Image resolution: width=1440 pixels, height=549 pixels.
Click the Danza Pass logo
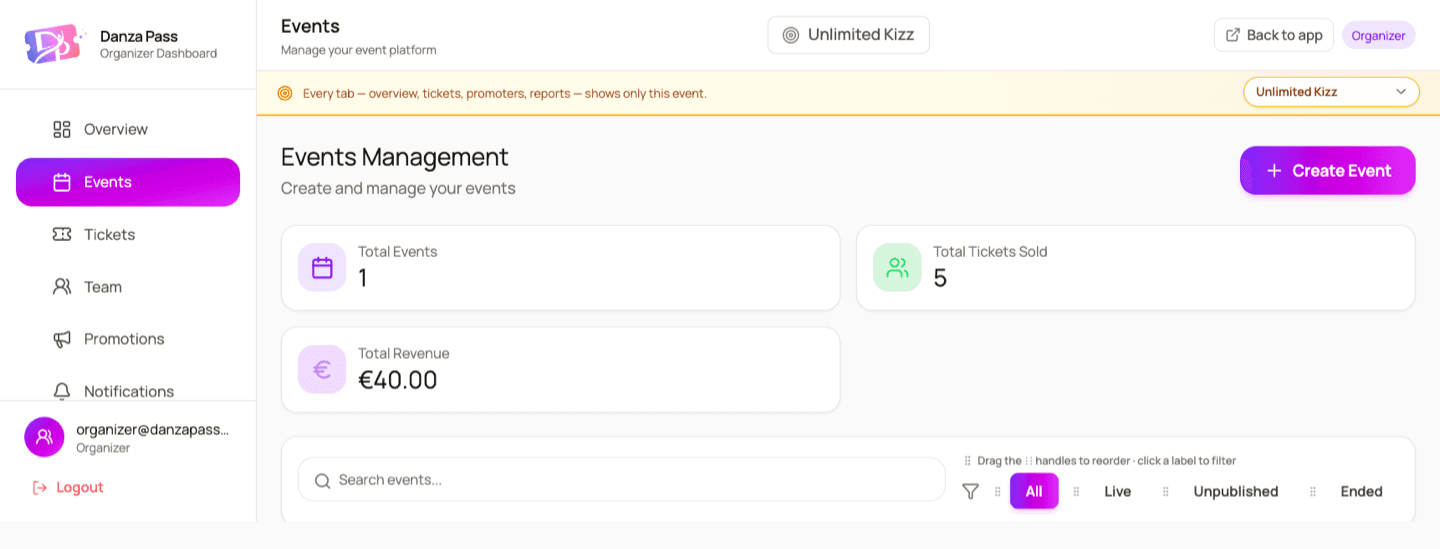54,44
